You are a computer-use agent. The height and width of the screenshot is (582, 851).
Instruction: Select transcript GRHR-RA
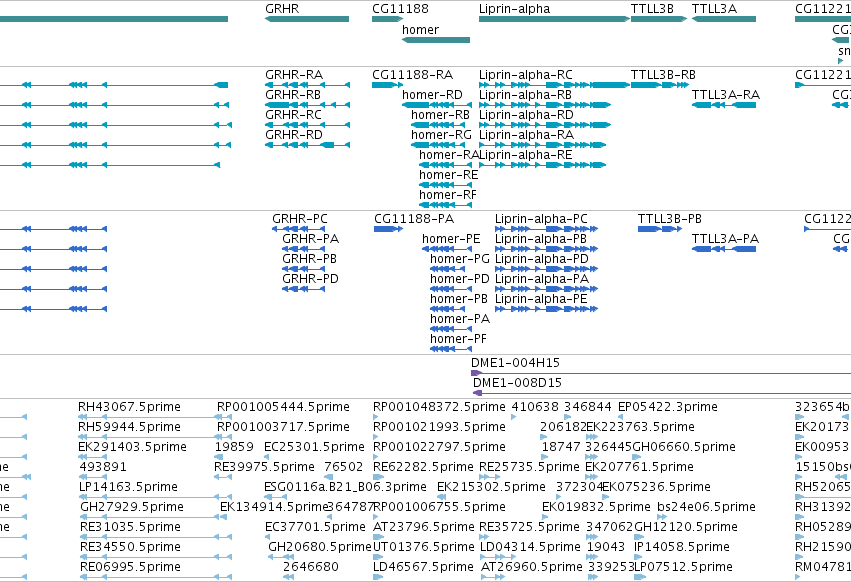click(307, 85)
